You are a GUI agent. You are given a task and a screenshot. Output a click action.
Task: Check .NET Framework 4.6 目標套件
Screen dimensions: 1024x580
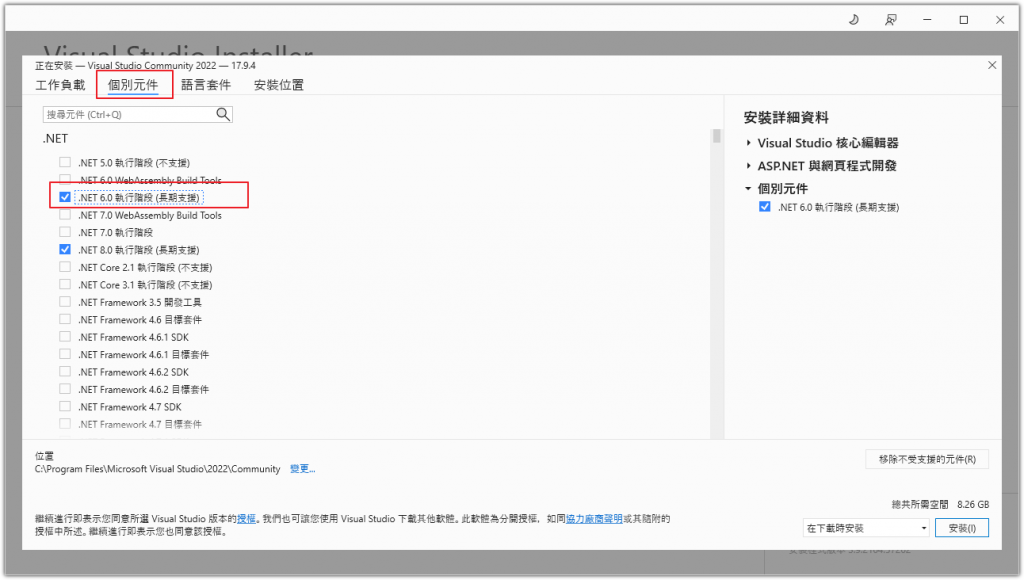[65, 319]
